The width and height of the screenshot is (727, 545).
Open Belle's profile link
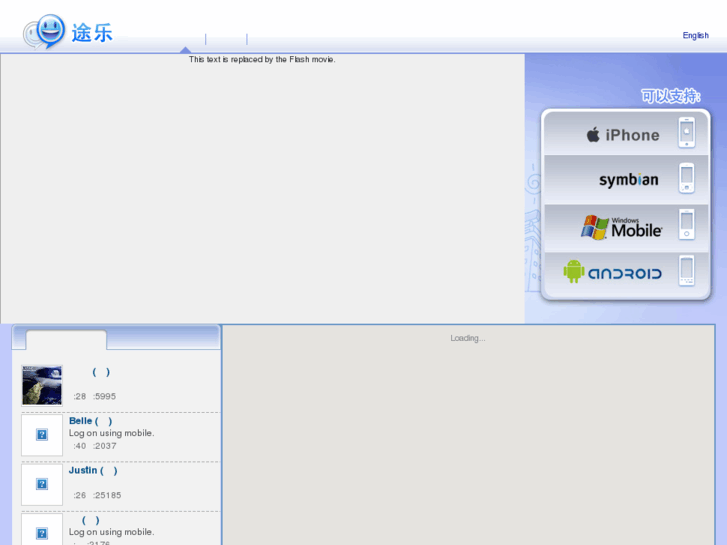[x=90, y=421]
